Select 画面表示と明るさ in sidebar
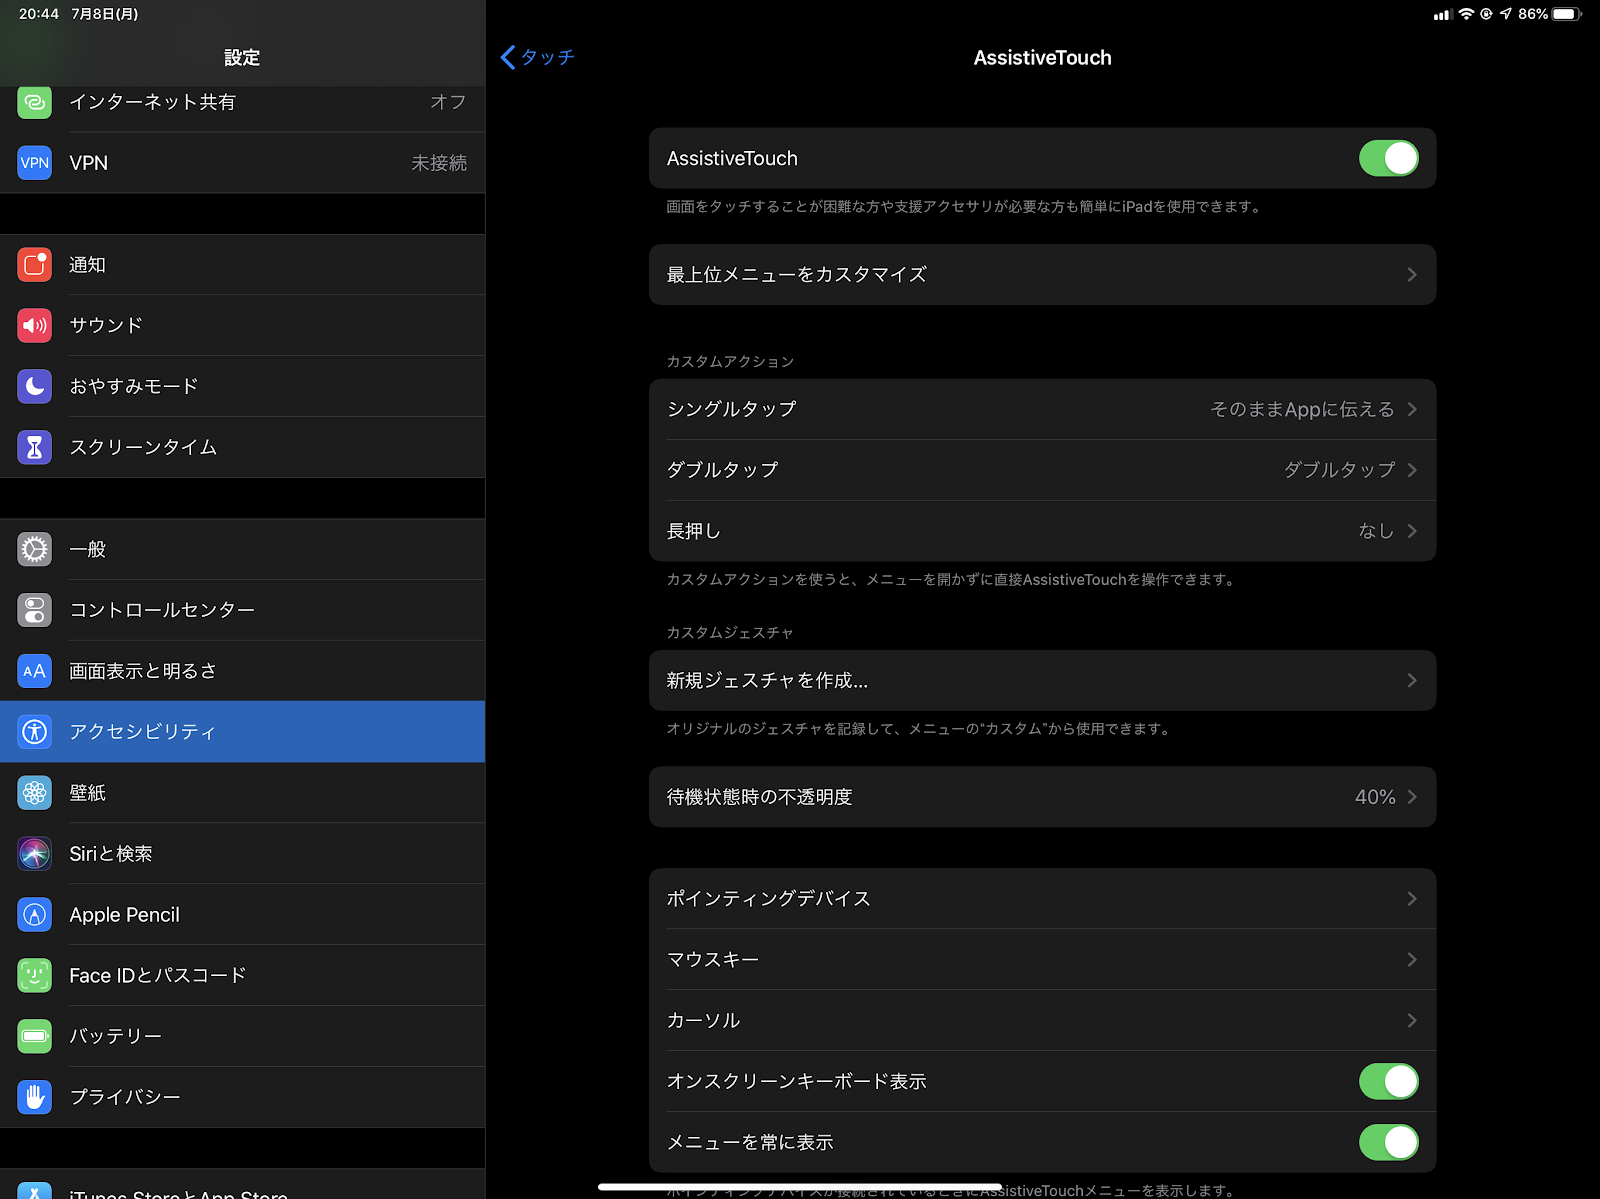Viewport: 1600px width, 1199px height. (242, 671)
